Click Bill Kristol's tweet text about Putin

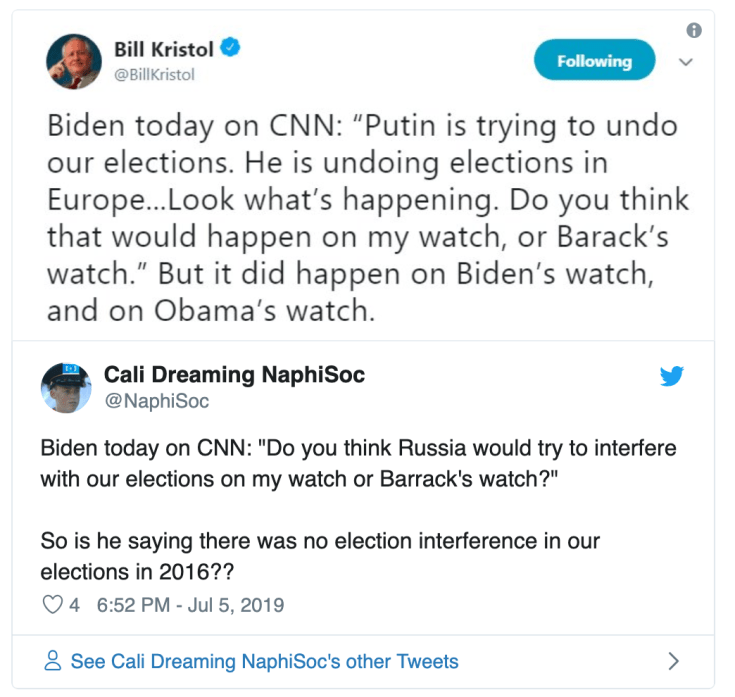[x=366, y=219]
